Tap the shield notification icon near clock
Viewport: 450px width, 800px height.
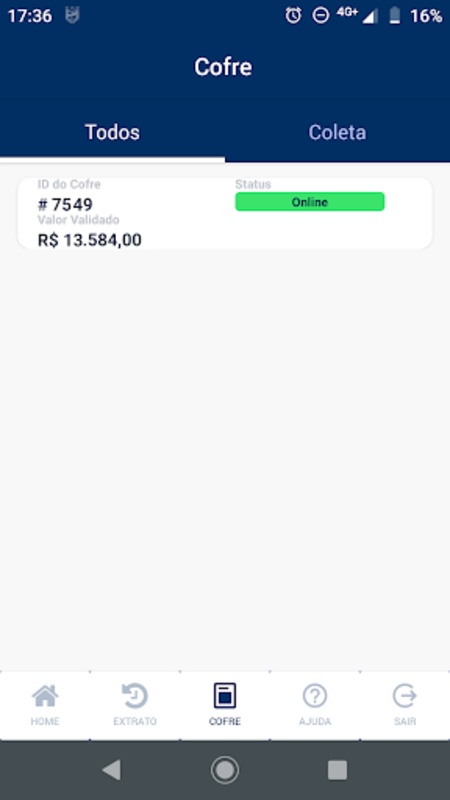coord(72,16)
